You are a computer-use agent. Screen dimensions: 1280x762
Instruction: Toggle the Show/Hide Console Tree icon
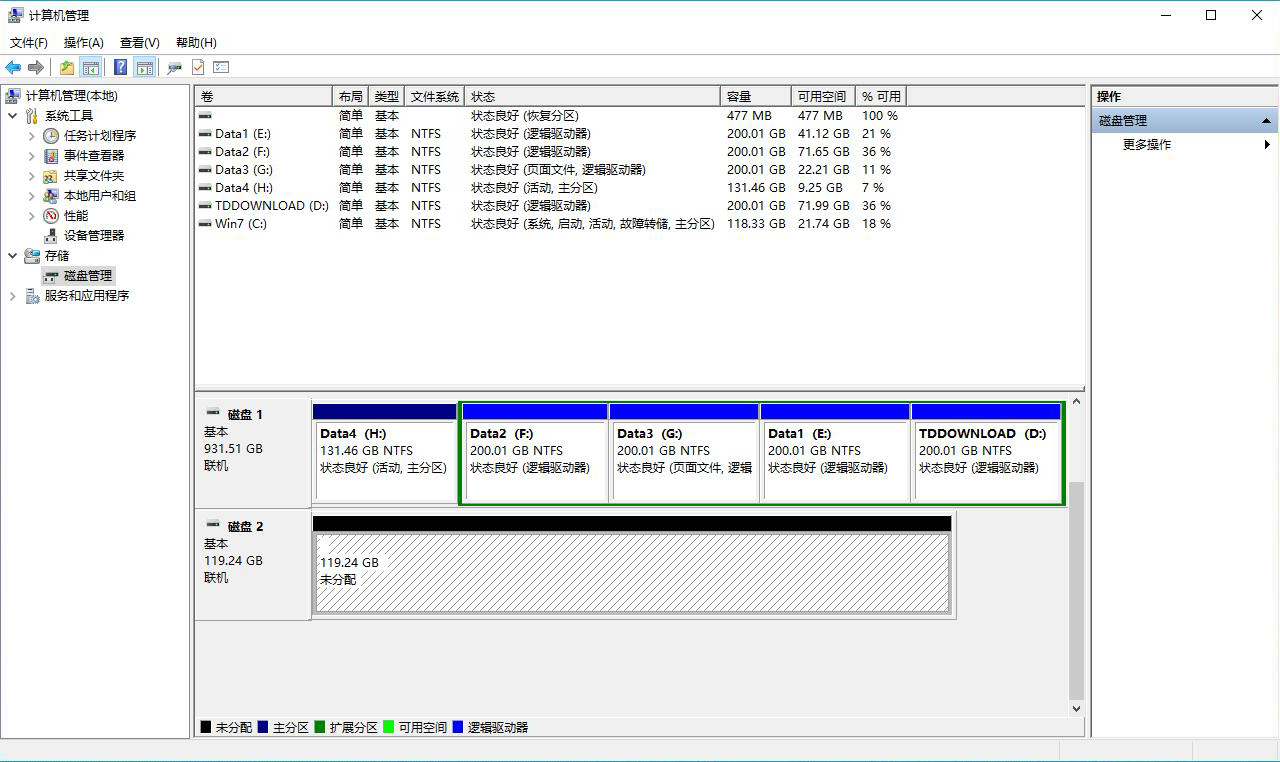tap(91, 67)
